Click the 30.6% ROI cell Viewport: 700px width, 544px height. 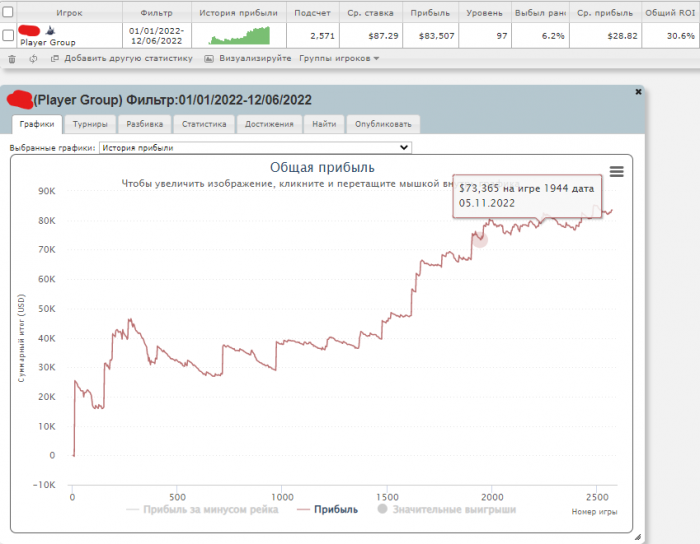[670, 36]
